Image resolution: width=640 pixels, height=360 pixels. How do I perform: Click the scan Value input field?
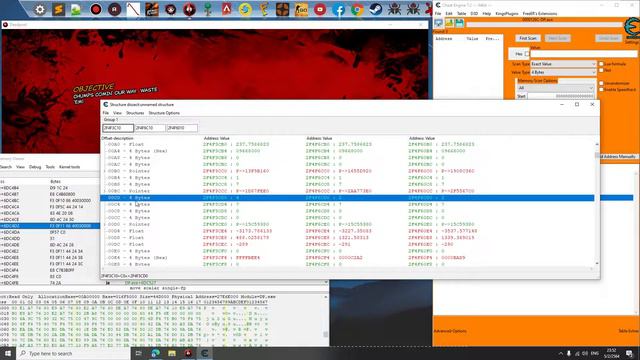tap(584, 54)
